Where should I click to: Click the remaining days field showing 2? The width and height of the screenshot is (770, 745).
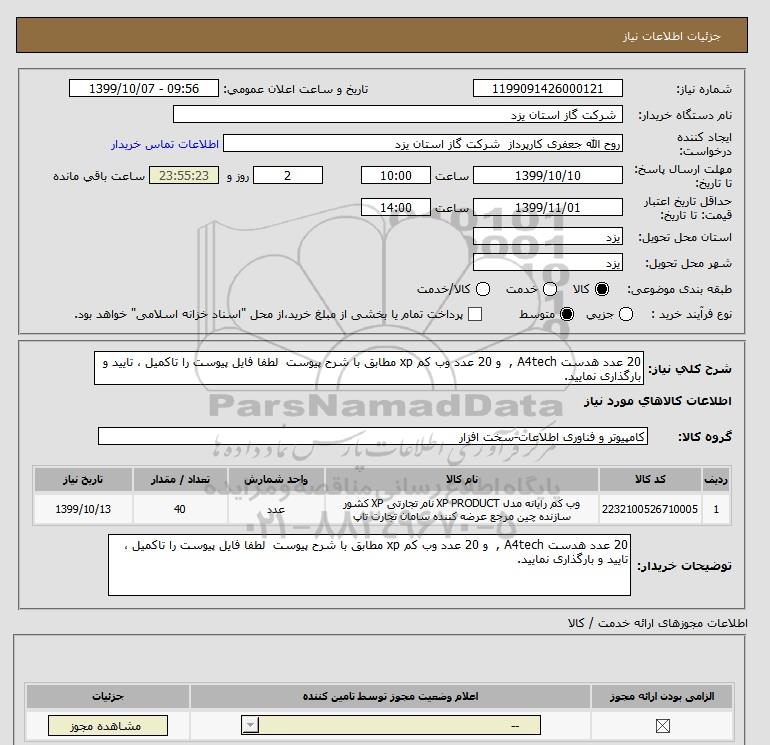pyautogui.click(x=288, y=175)
